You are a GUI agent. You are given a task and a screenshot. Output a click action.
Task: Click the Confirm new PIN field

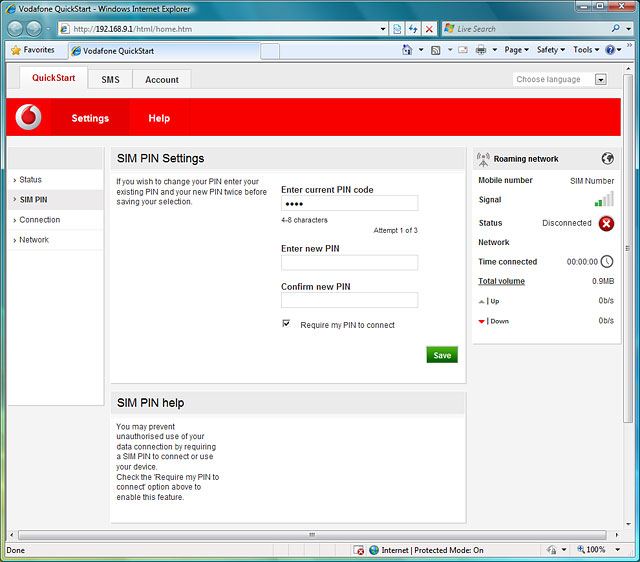(349, 300)
